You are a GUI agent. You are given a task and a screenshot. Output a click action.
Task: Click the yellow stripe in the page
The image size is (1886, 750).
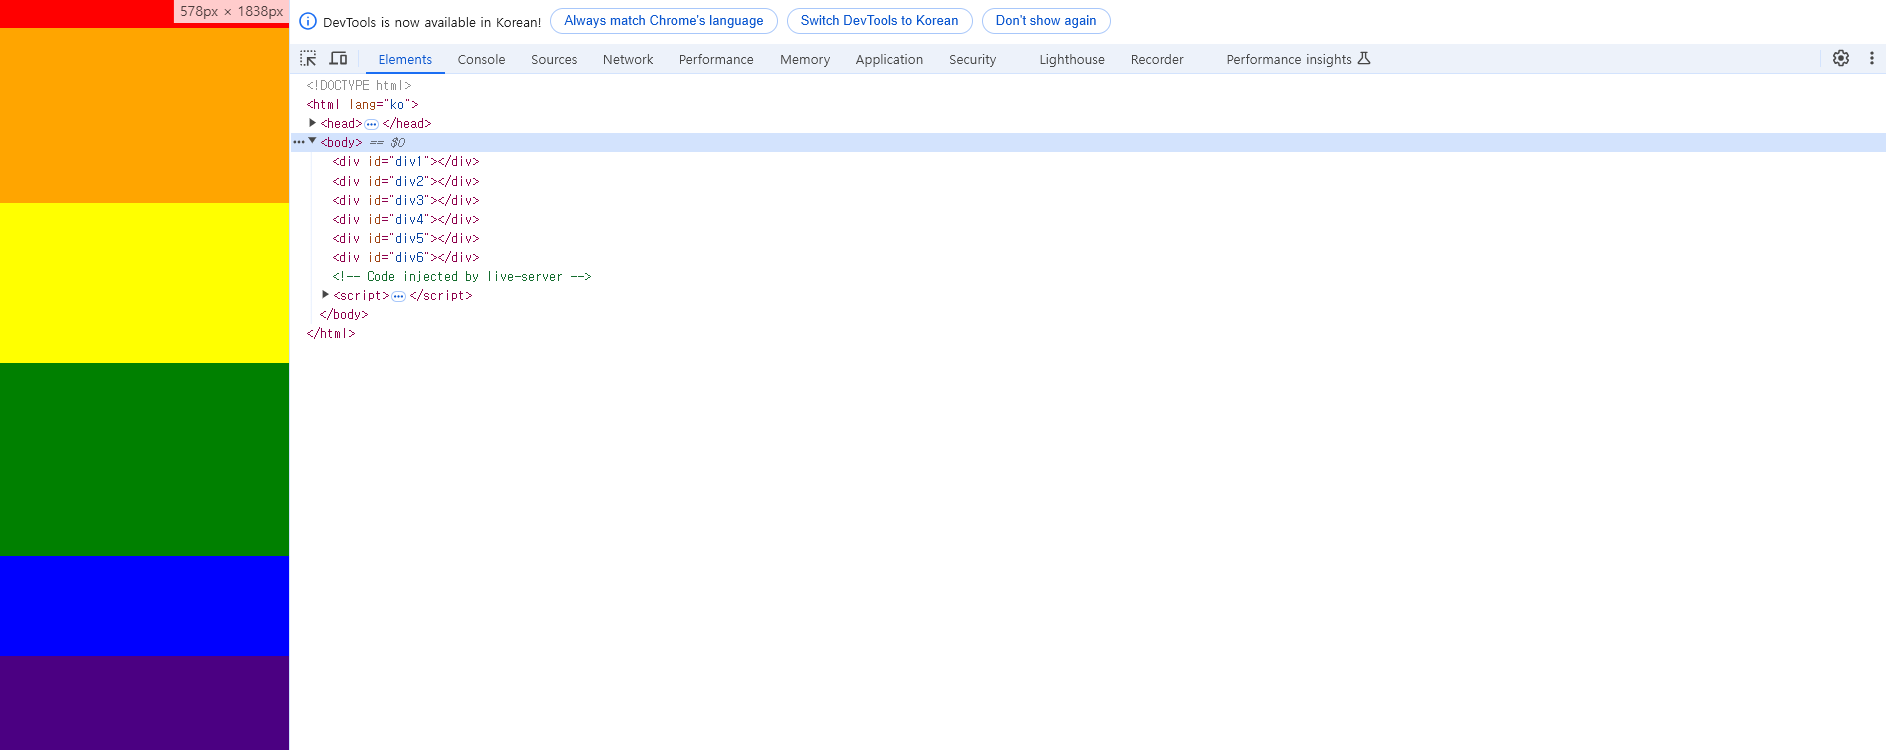click(x=144, y=283)
